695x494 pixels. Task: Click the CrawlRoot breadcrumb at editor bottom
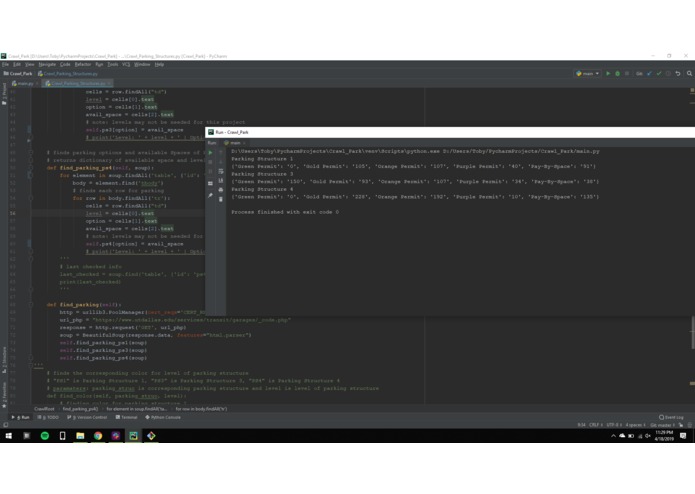pyautogui.click(x=44, y=409)
